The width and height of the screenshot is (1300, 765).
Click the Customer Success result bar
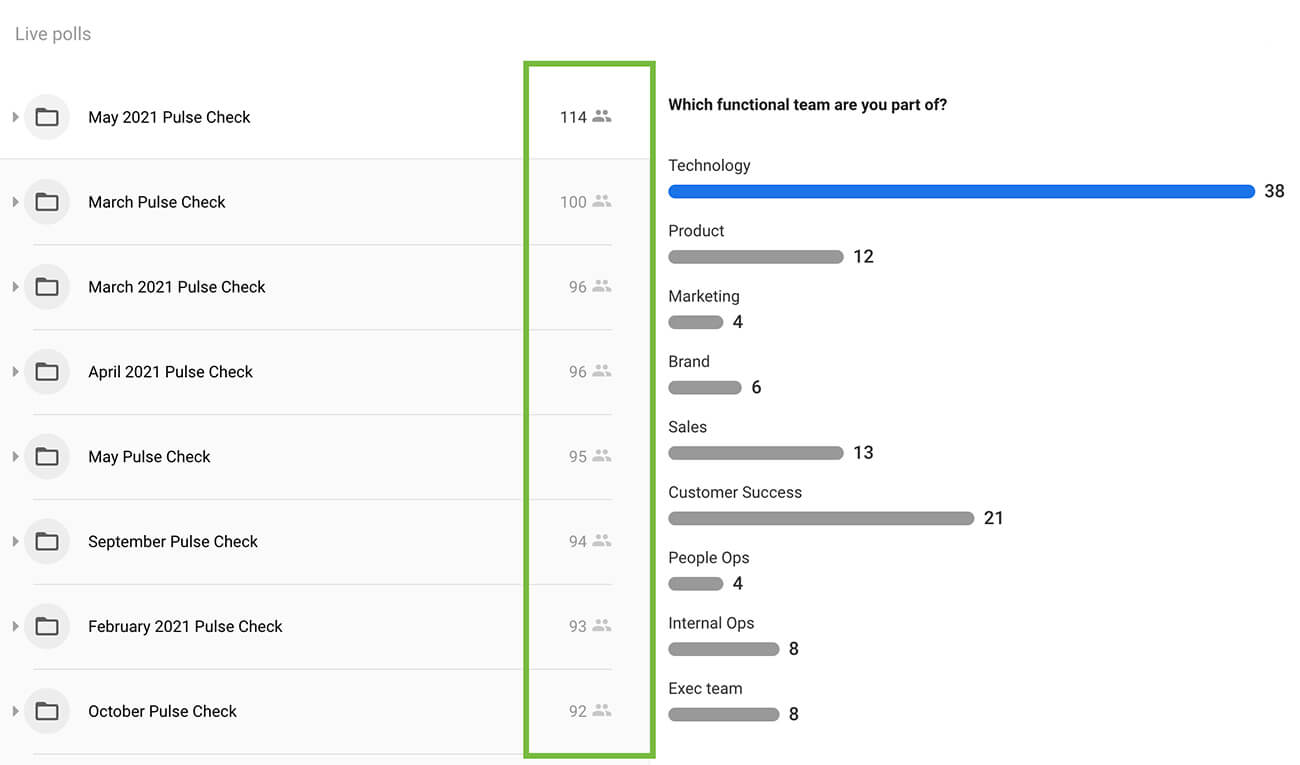(820, 519)
